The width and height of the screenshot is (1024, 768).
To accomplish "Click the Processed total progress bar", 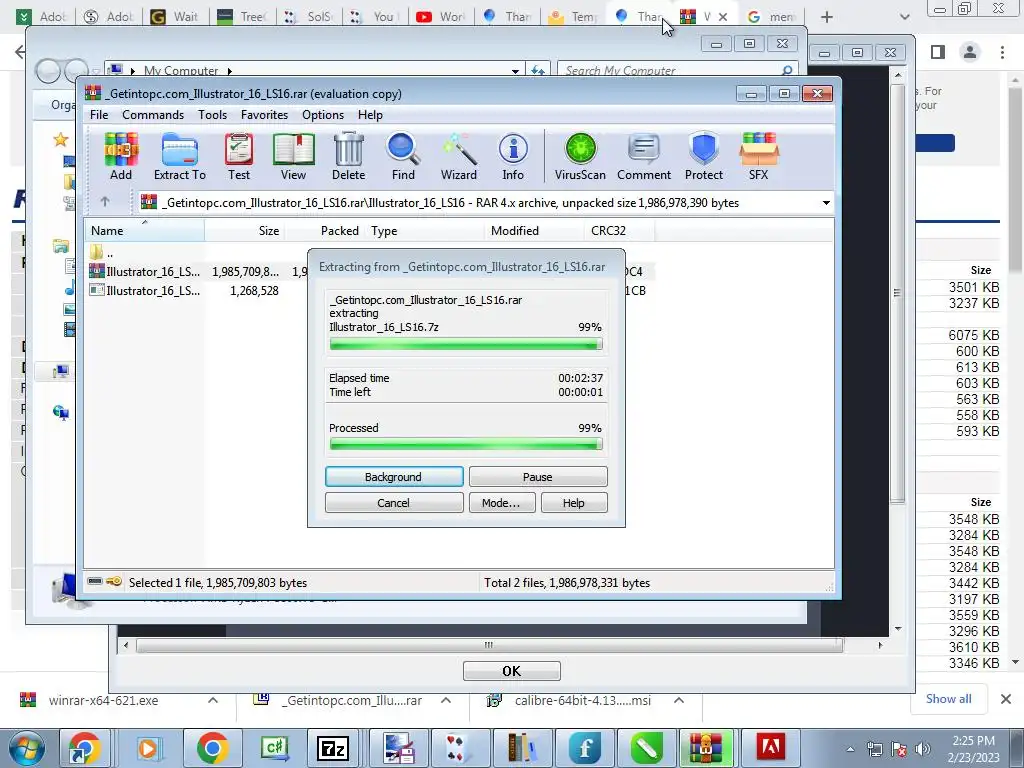I will 466,444.
